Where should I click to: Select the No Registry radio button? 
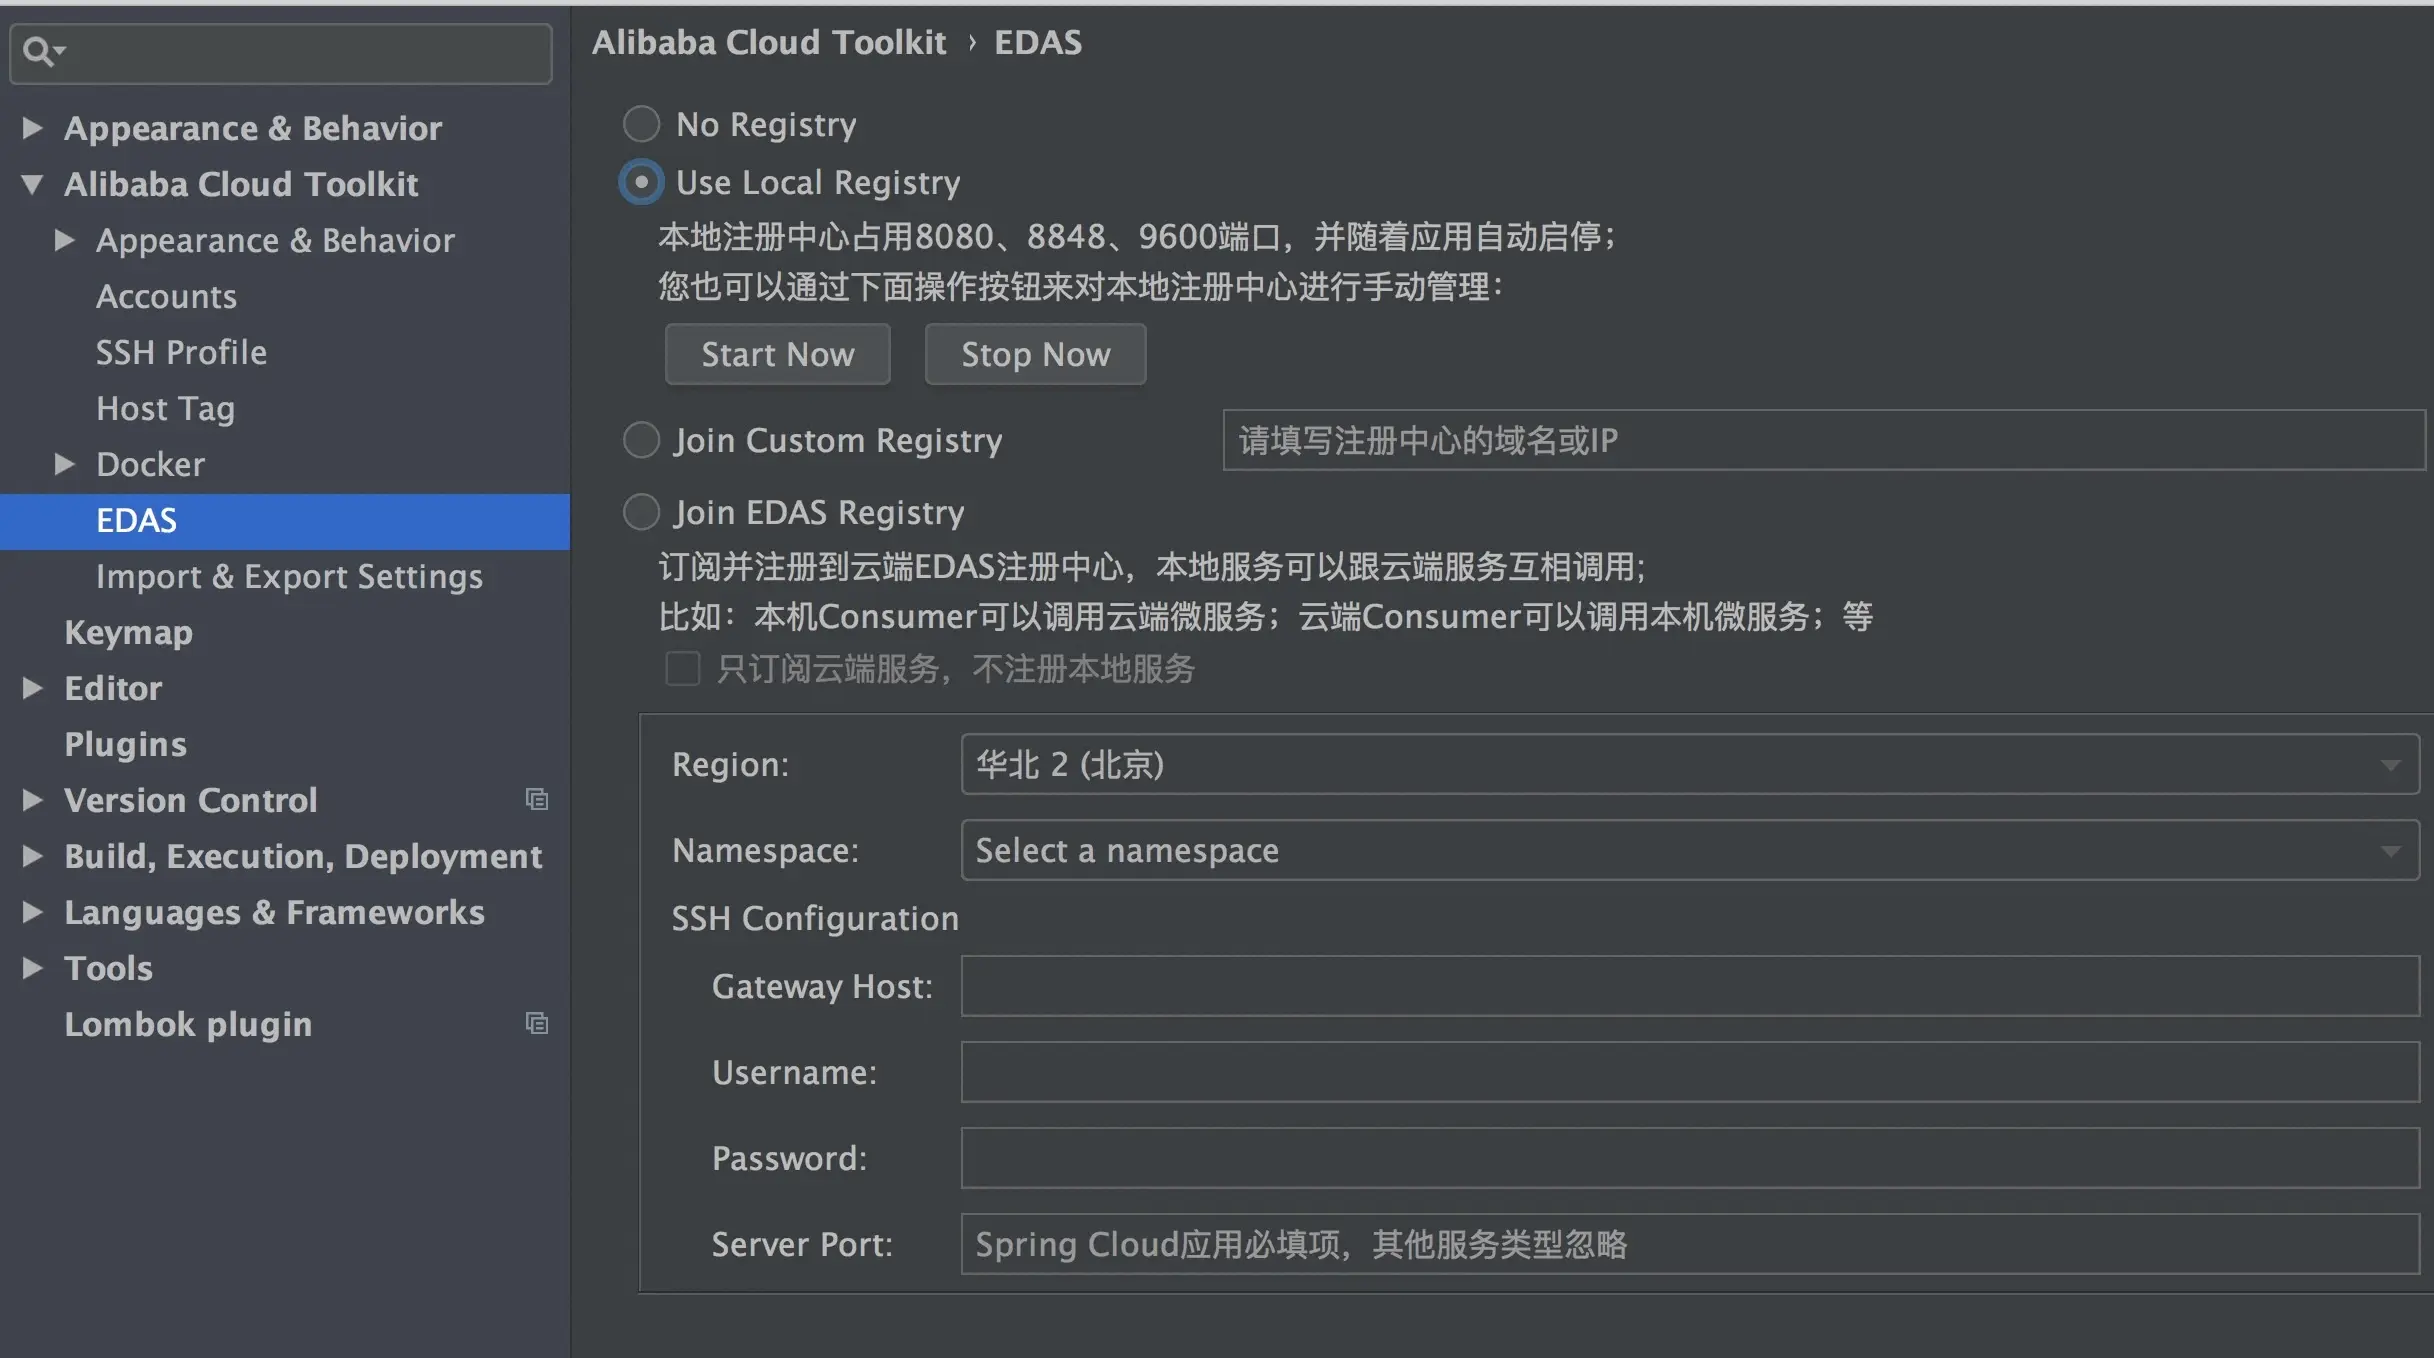[641, 124]
